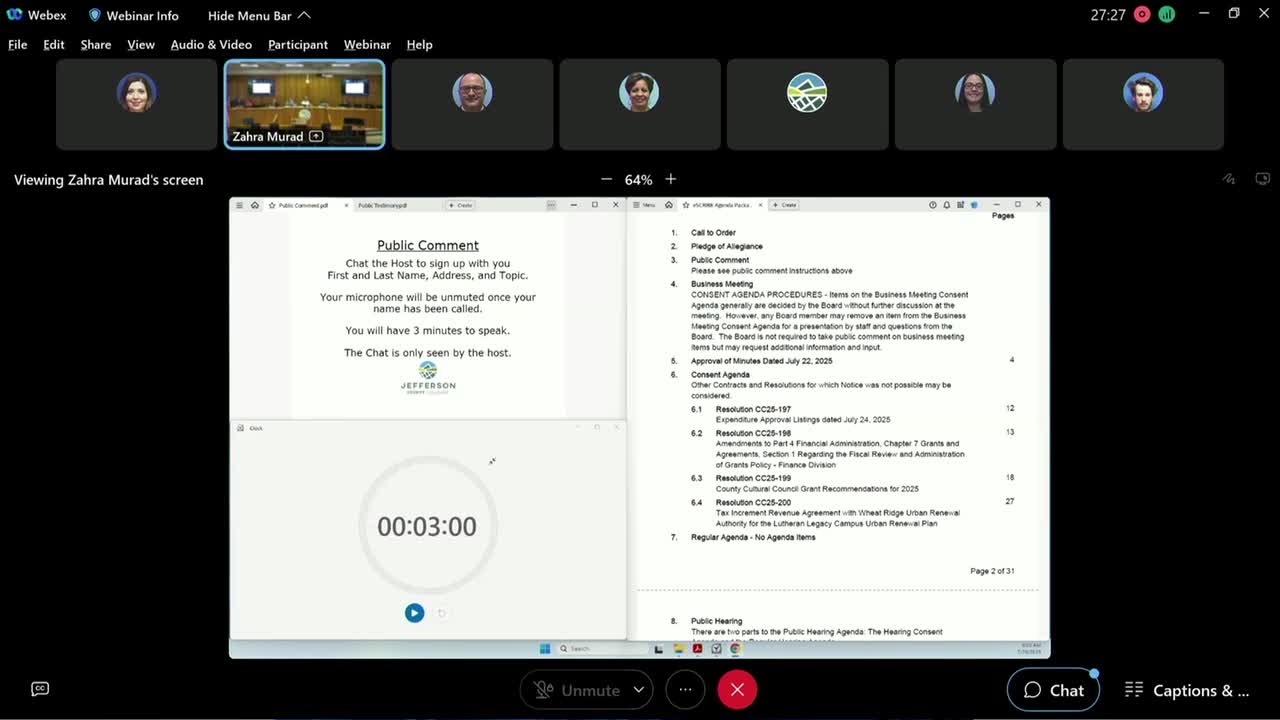Start the 3-minute countdown timer
Screen dimensions: 1280x720
[414, 613]
